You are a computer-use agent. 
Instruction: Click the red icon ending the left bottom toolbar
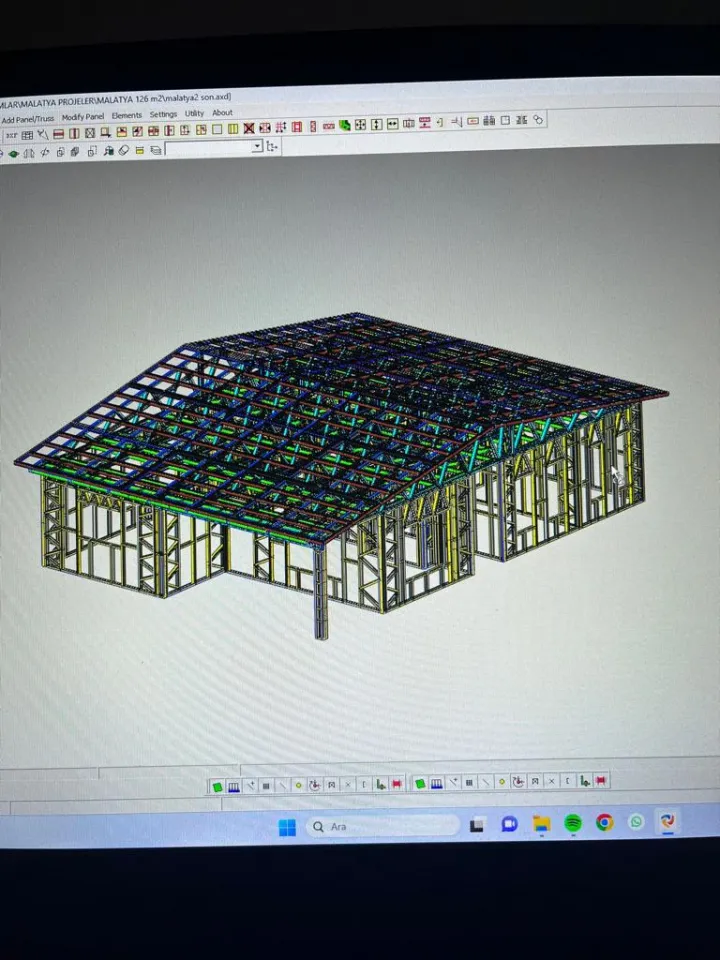[397, 784]
